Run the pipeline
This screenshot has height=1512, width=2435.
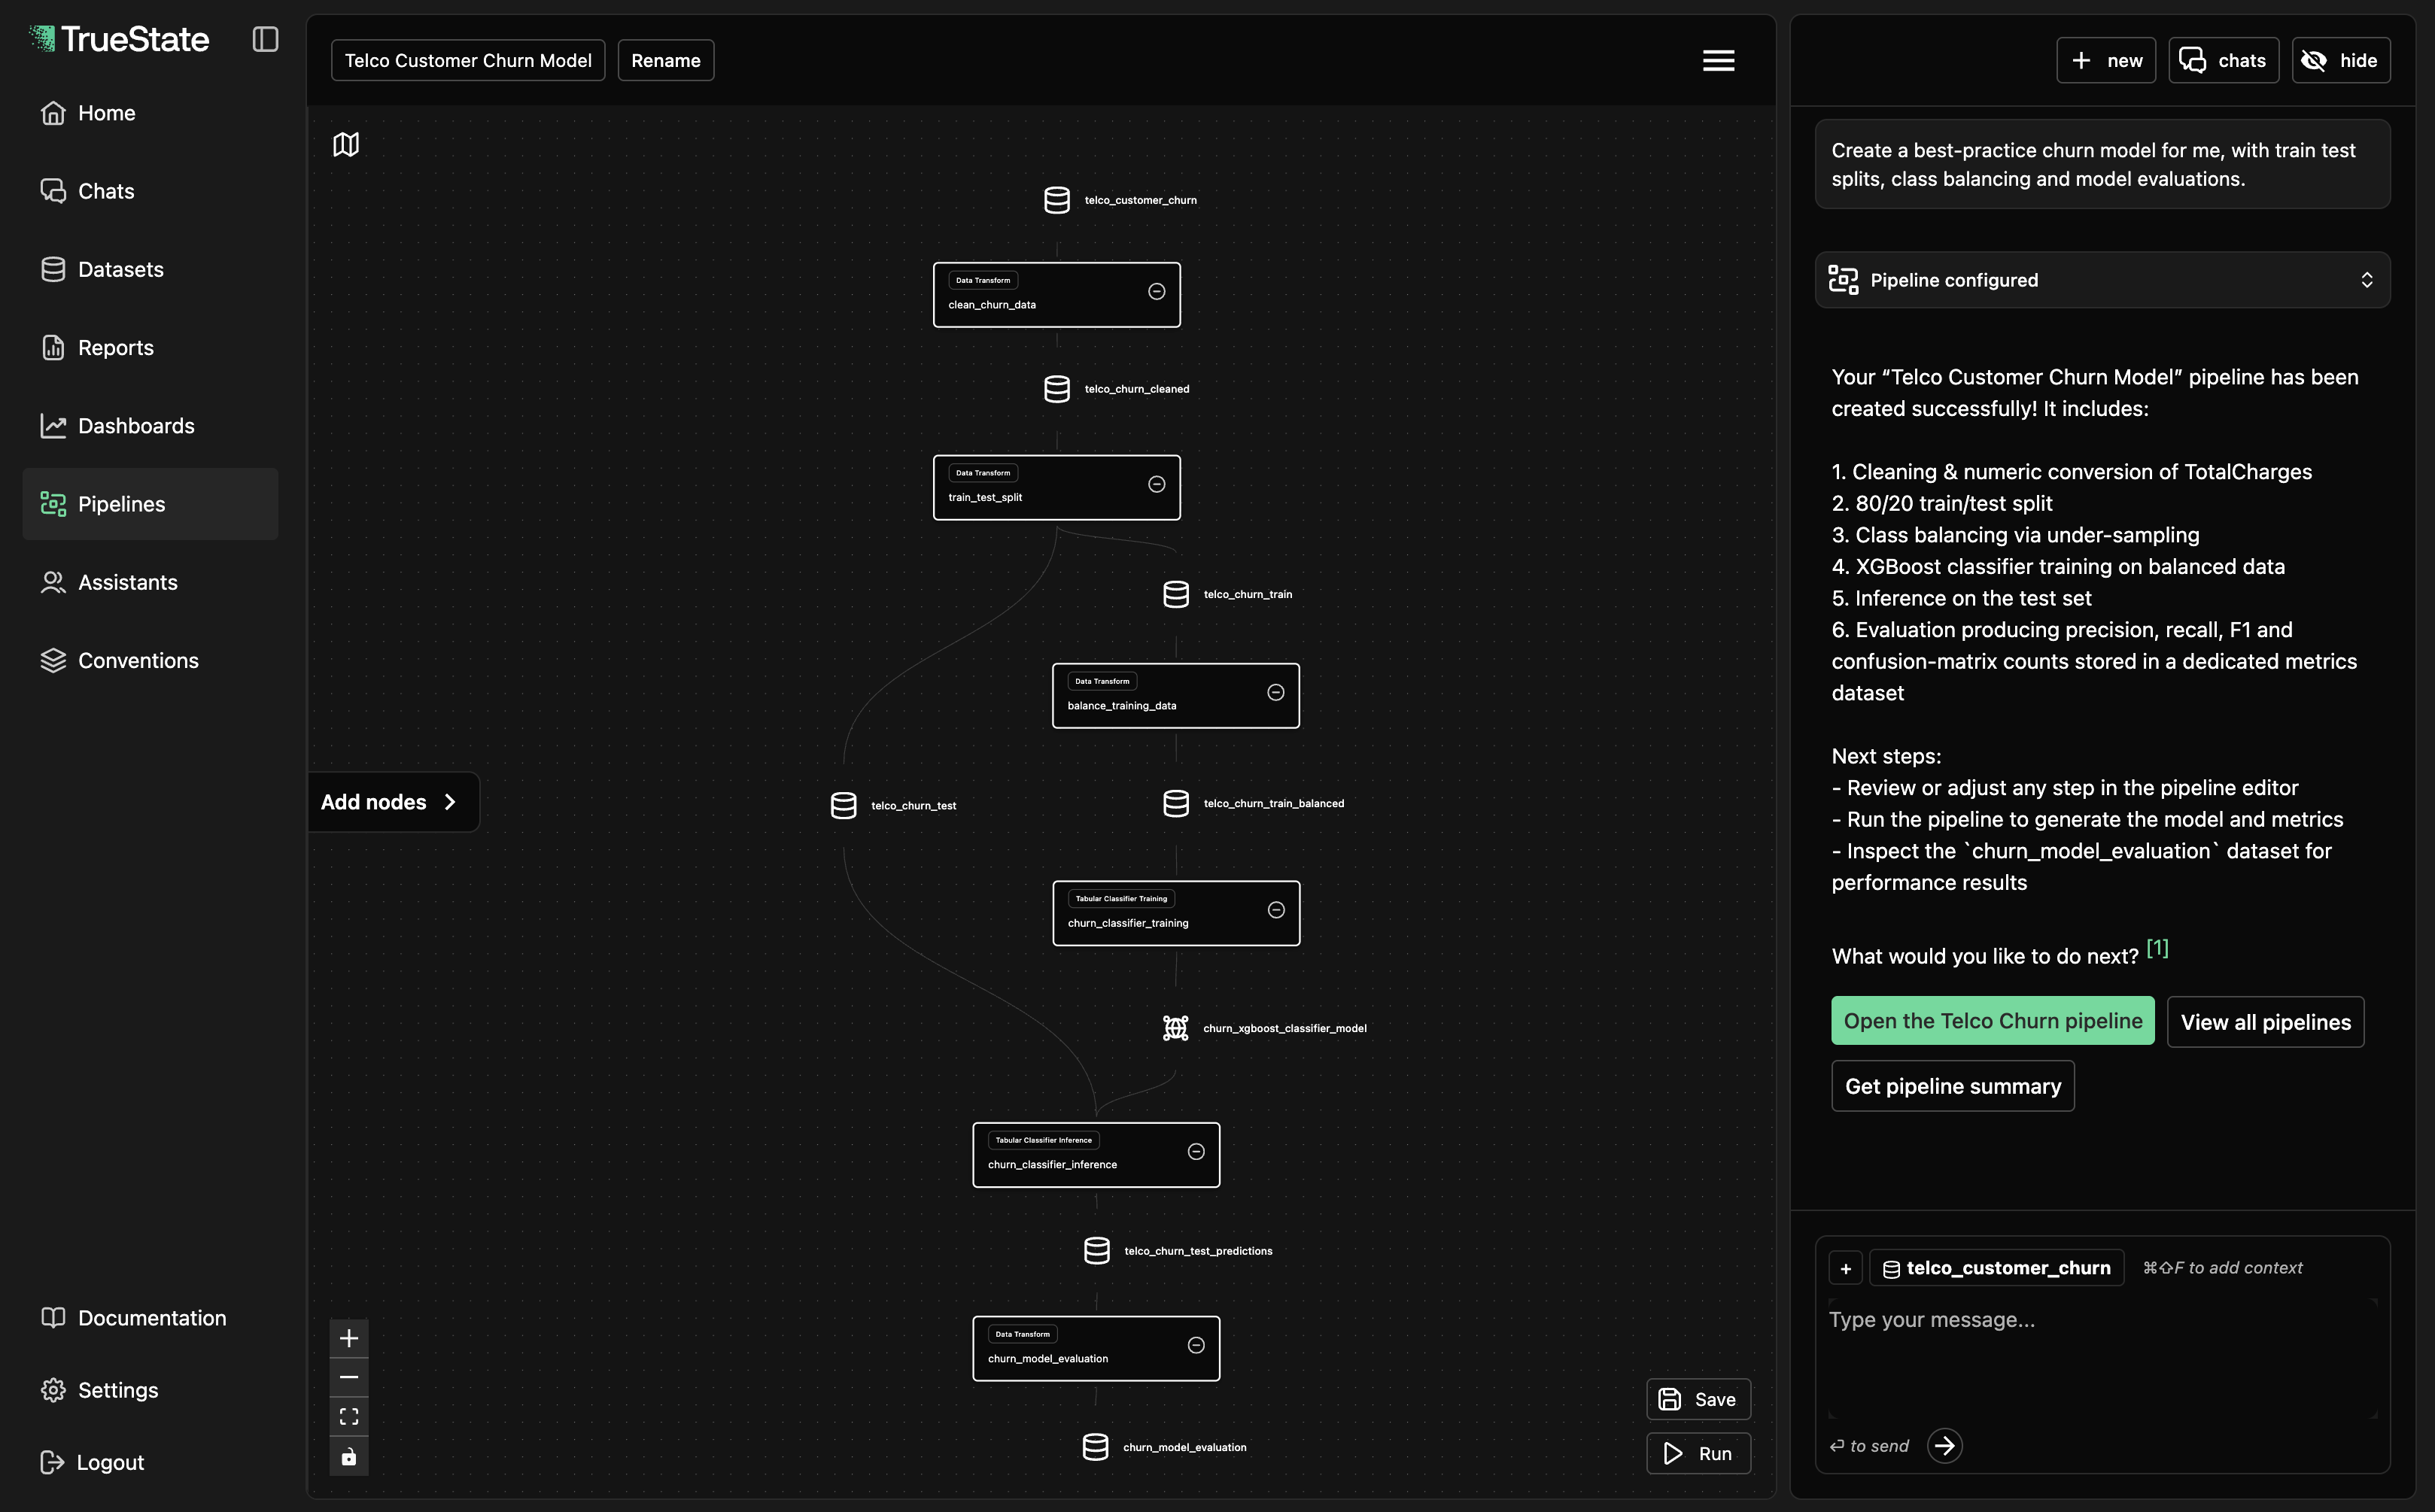pyautogui.click(x=1697, y=1453)
